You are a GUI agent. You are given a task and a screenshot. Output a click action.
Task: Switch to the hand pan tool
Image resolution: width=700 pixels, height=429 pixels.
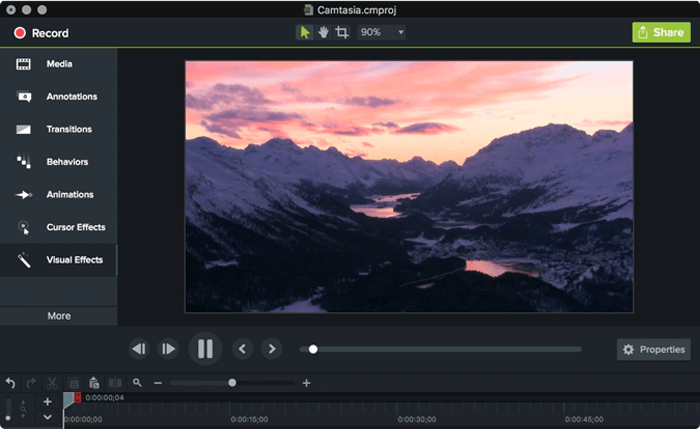[323, 32]
